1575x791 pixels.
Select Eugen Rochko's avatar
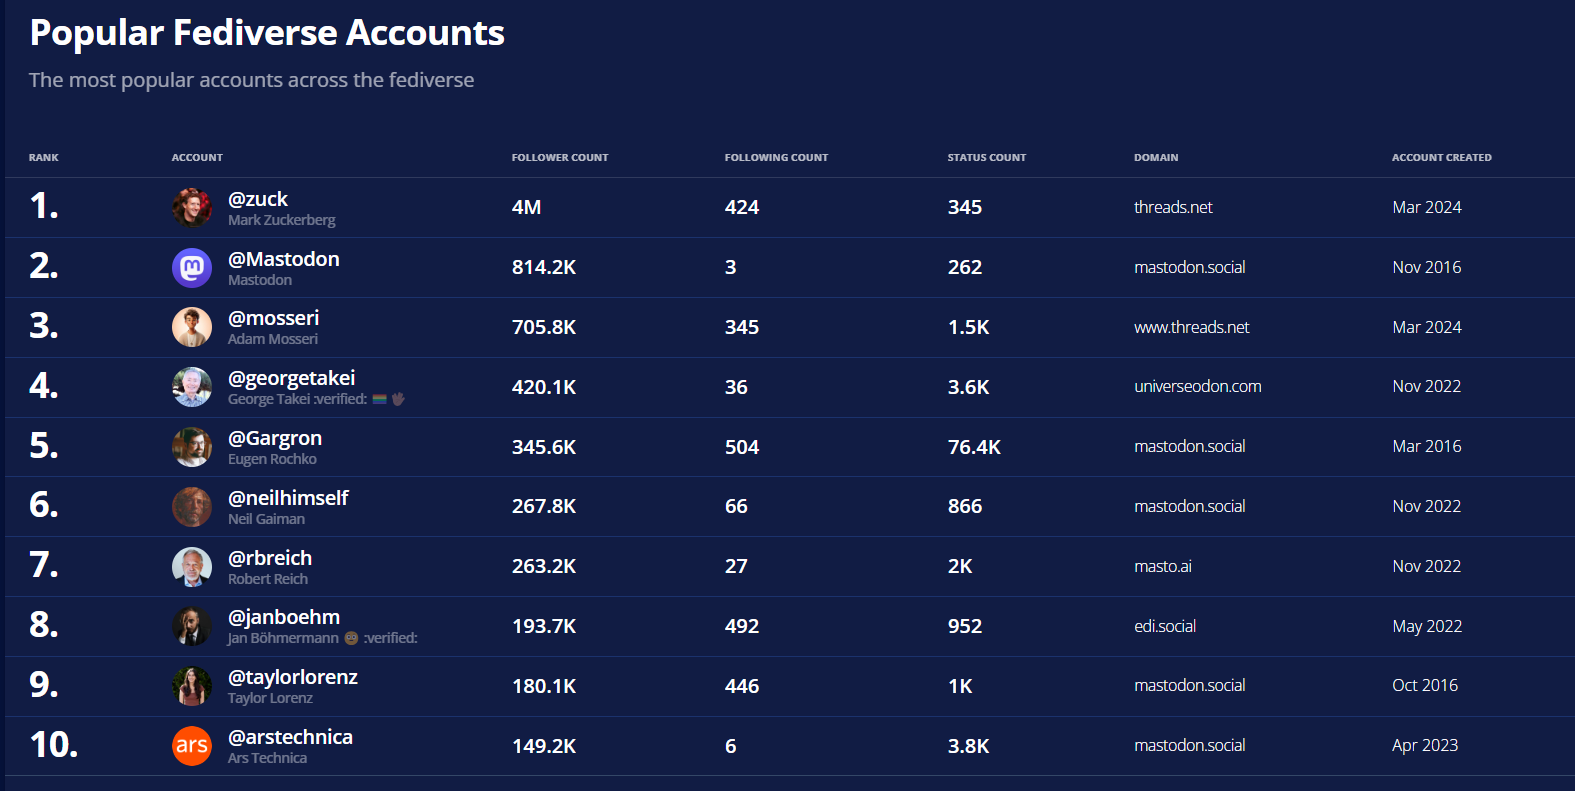click(191, 447)
